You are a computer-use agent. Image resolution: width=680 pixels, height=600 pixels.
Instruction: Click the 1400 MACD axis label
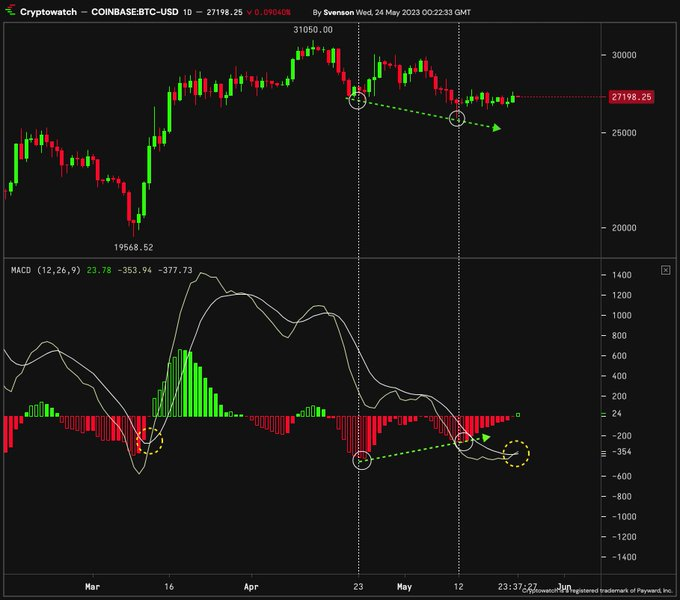click(x=621, y=275)
